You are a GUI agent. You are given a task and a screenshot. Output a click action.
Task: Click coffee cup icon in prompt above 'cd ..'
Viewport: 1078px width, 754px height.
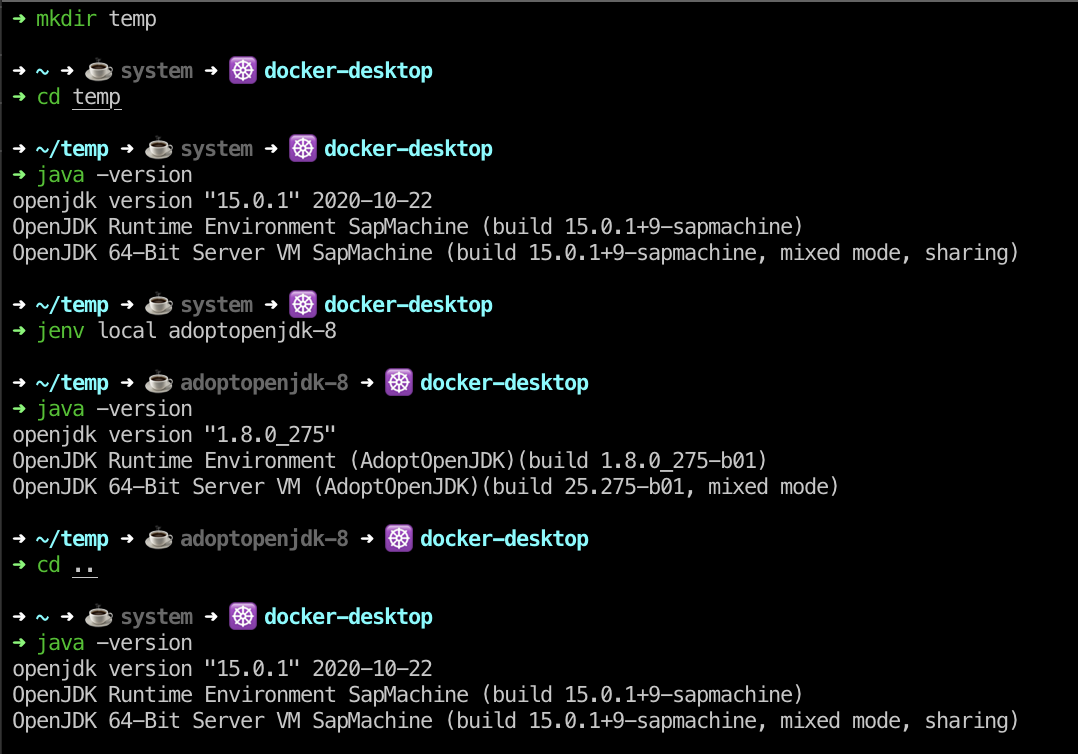click(x=158, y=538)
